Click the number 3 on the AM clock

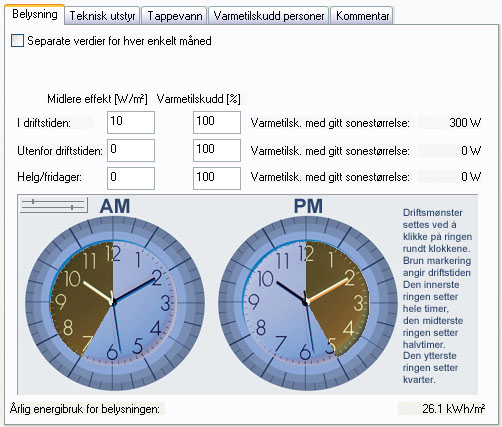[x=165, y=303]
